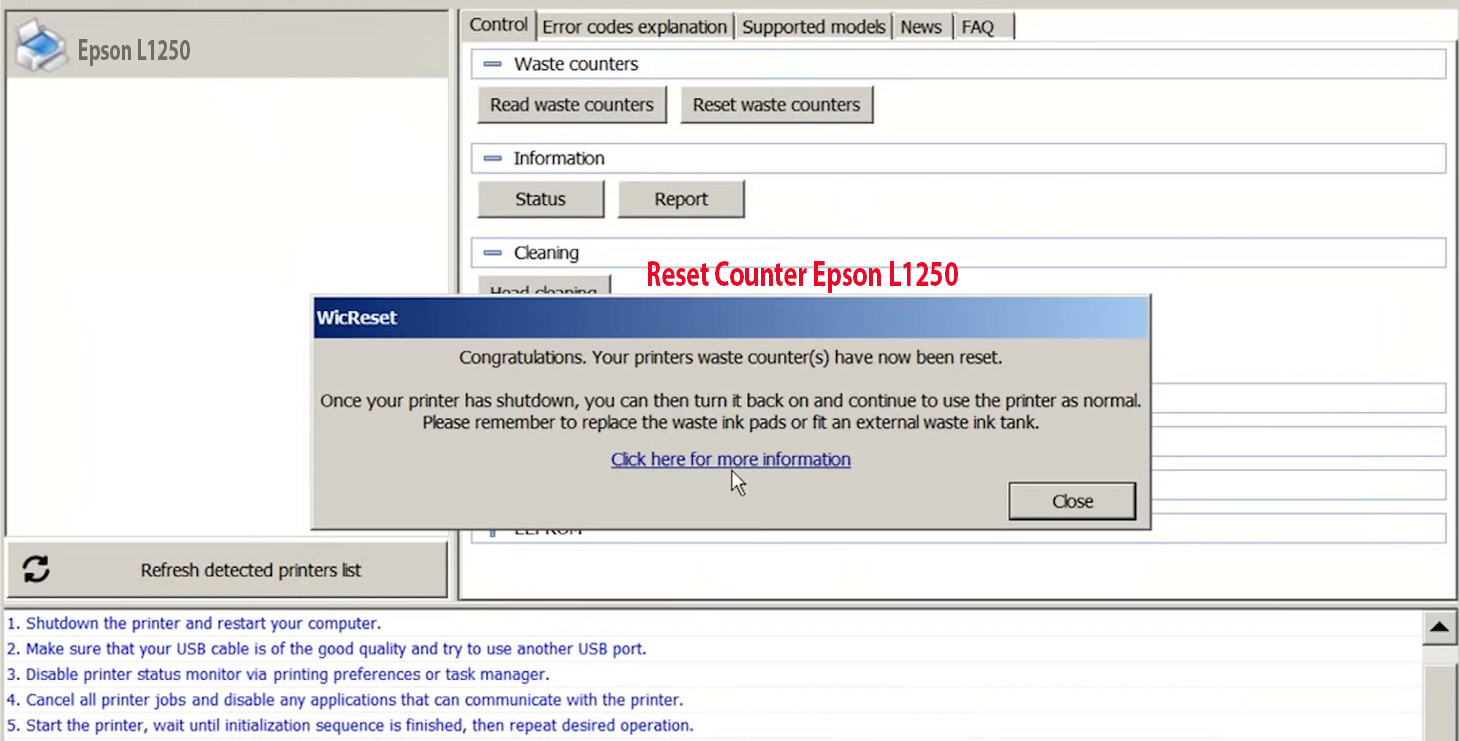Open the FAQ tab
Image resolution: width=1460 pixels, height=741 pixels.
tap(978, 27)
